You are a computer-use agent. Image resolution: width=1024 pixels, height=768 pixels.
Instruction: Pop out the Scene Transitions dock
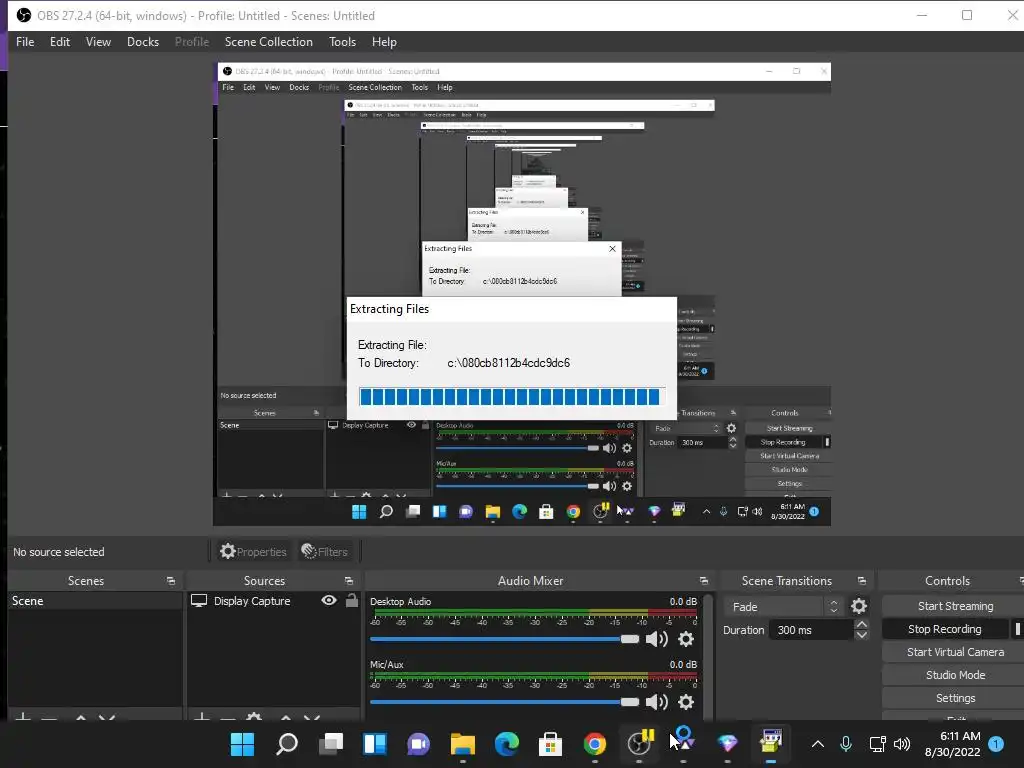pyautogui.click(x=862, y=581)
